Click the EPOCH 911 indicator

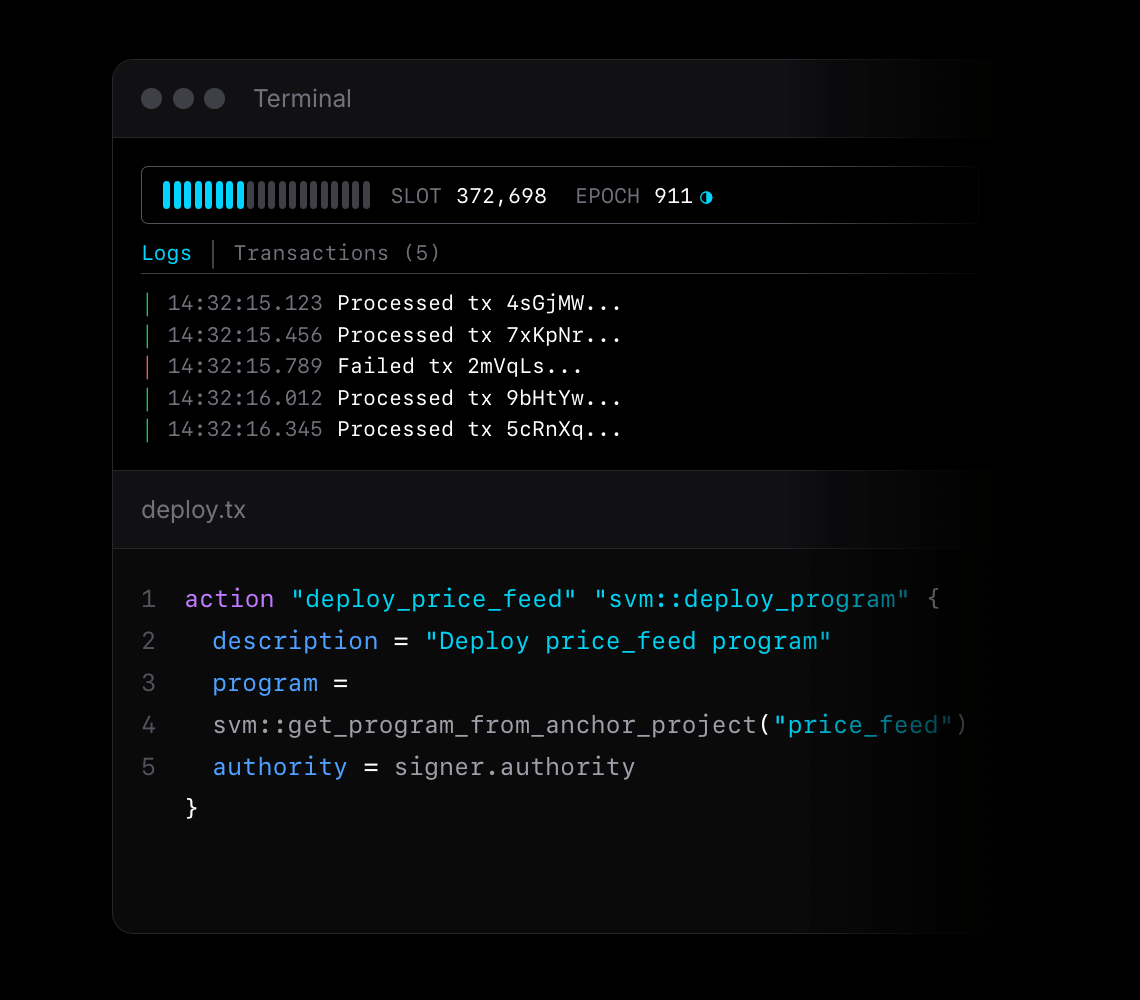click(634, 196)
